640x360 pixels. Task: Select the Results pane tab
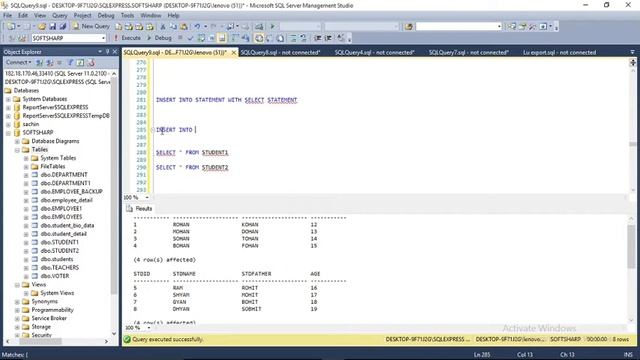pyautogui.click(x=139, y=209)
